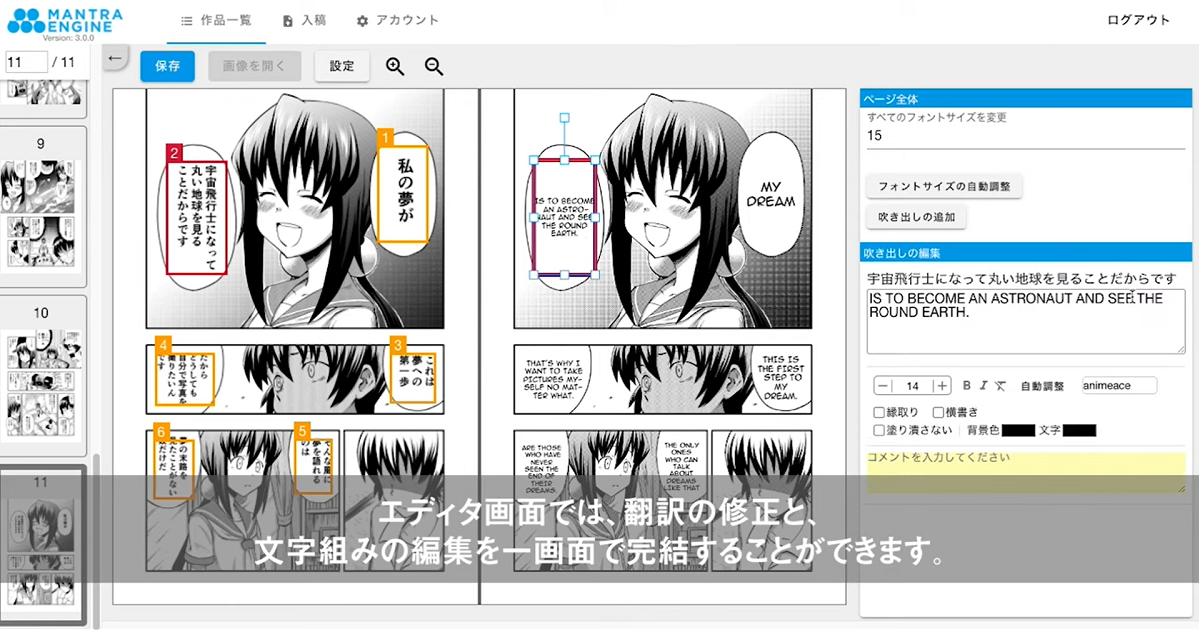Click the 画像を開く open image button
Screen dimensions: 1199x630
(255, 67)
